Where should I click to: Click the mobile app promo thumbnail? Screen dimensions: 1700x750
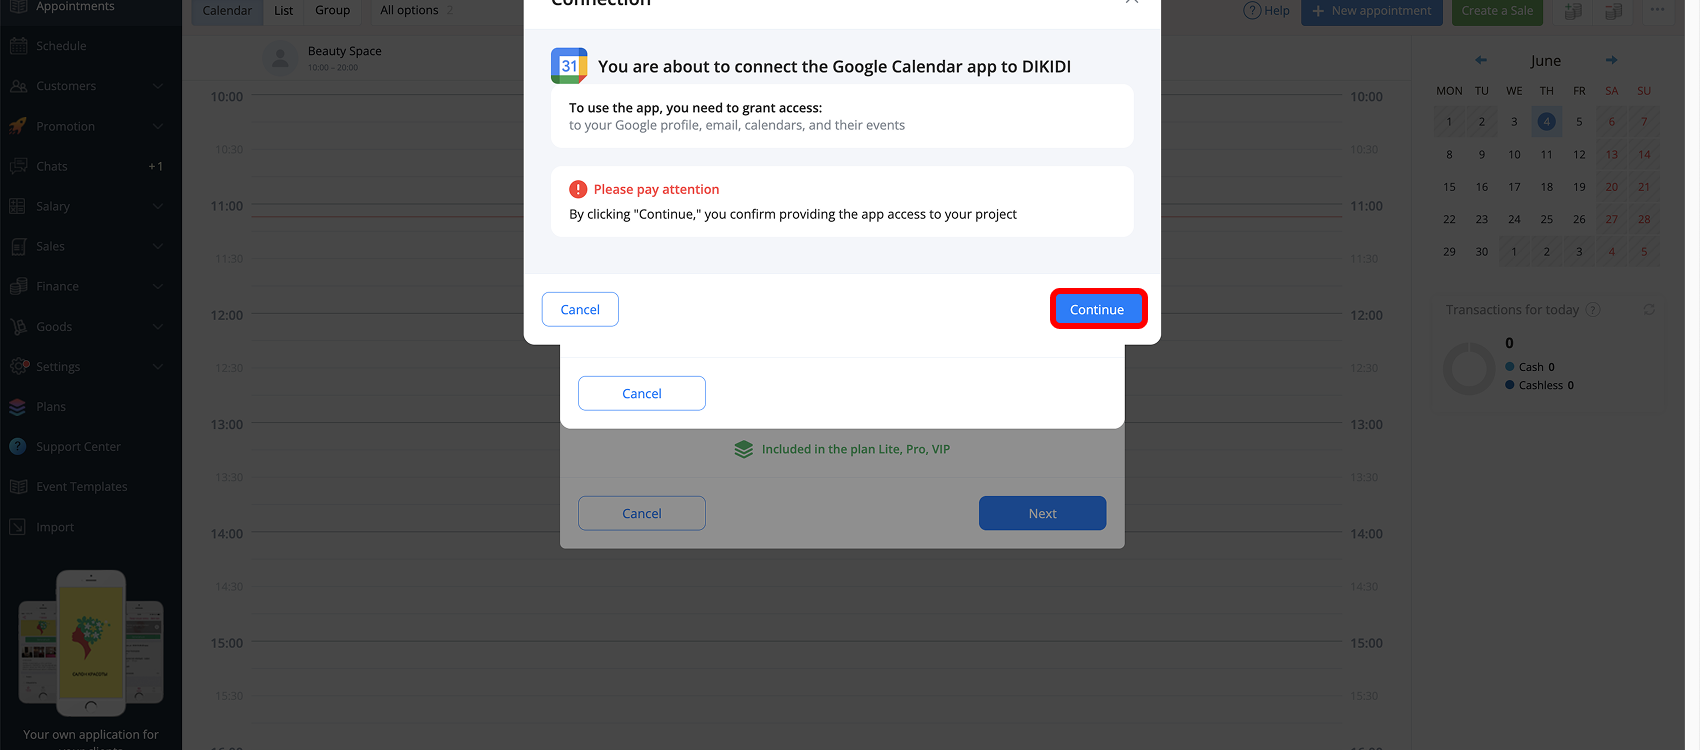91,642
